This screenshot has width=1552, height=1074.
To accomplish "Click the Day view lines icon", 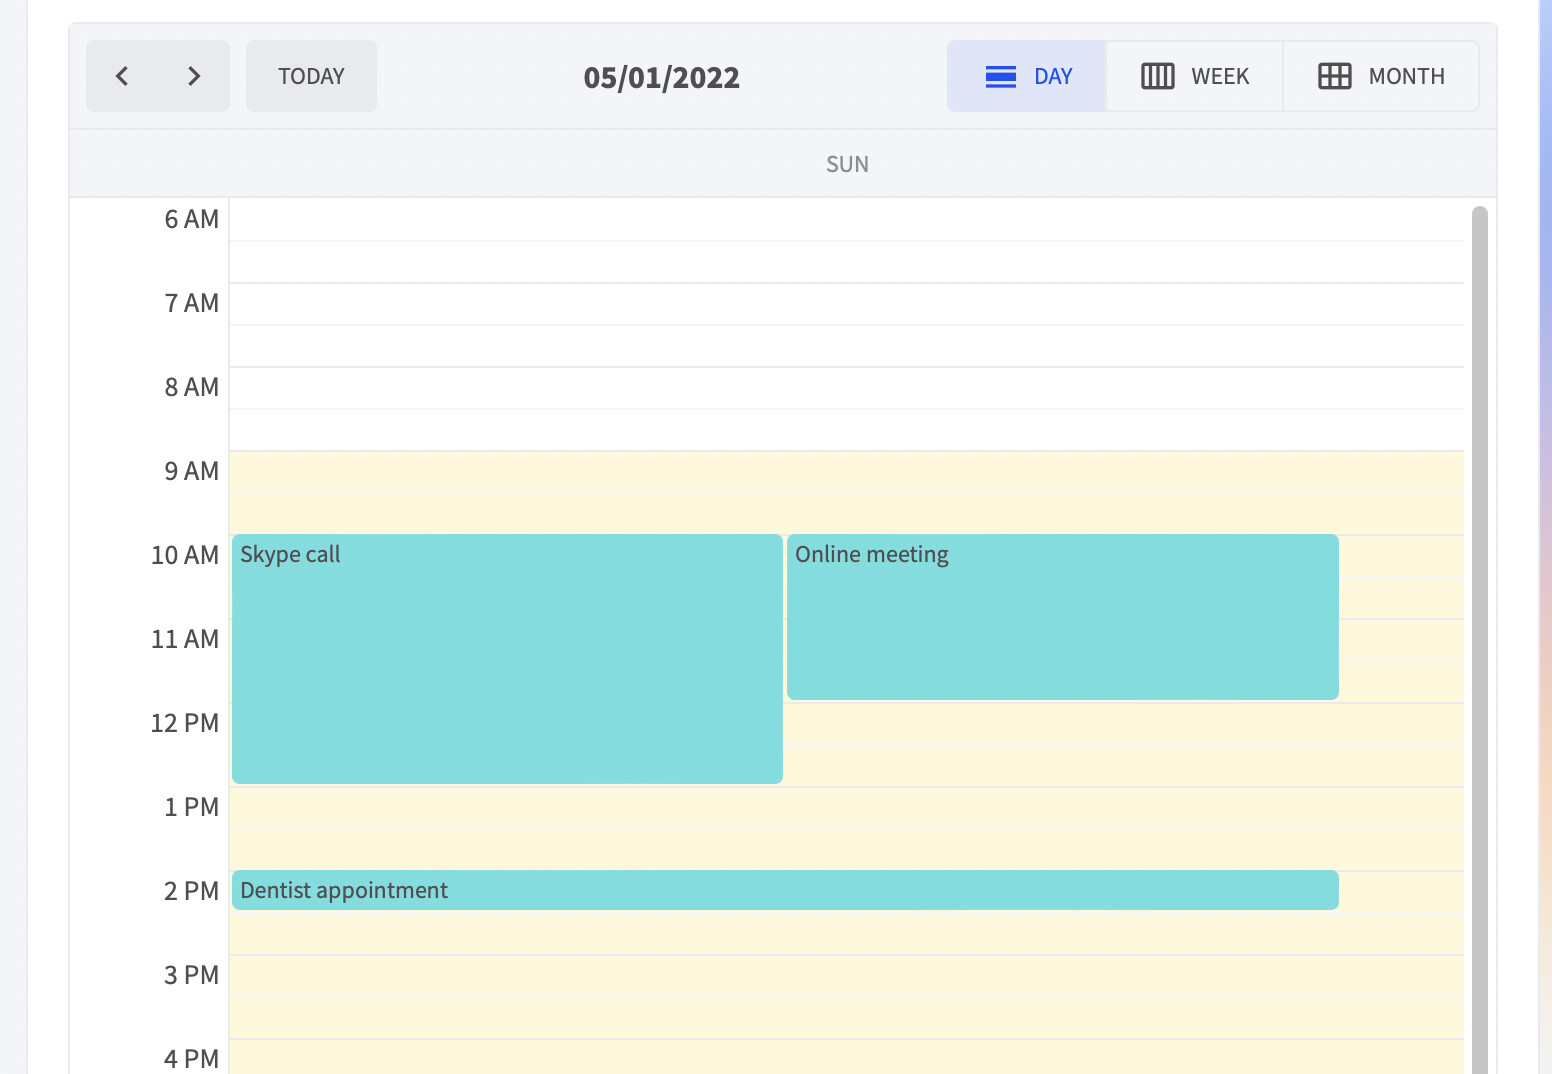I will click(1001, 76).
